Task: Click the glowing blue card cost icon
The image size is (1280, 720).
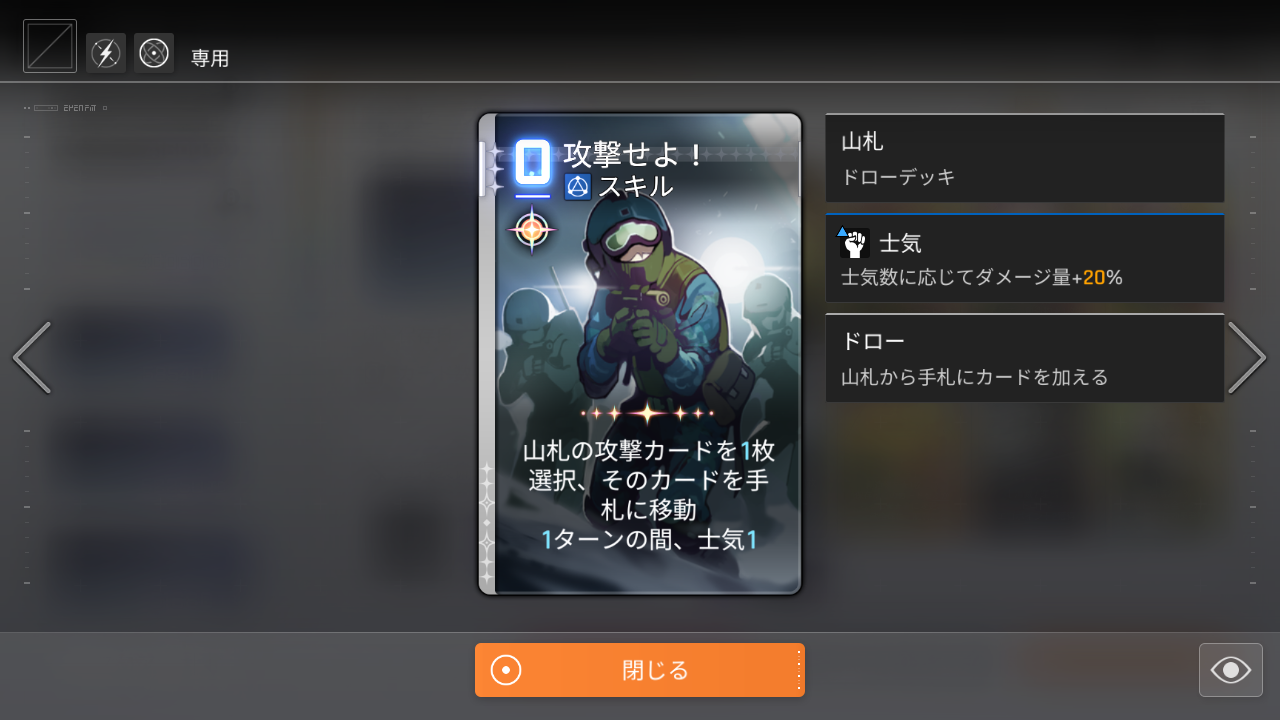Action: [x=533, y=162]
